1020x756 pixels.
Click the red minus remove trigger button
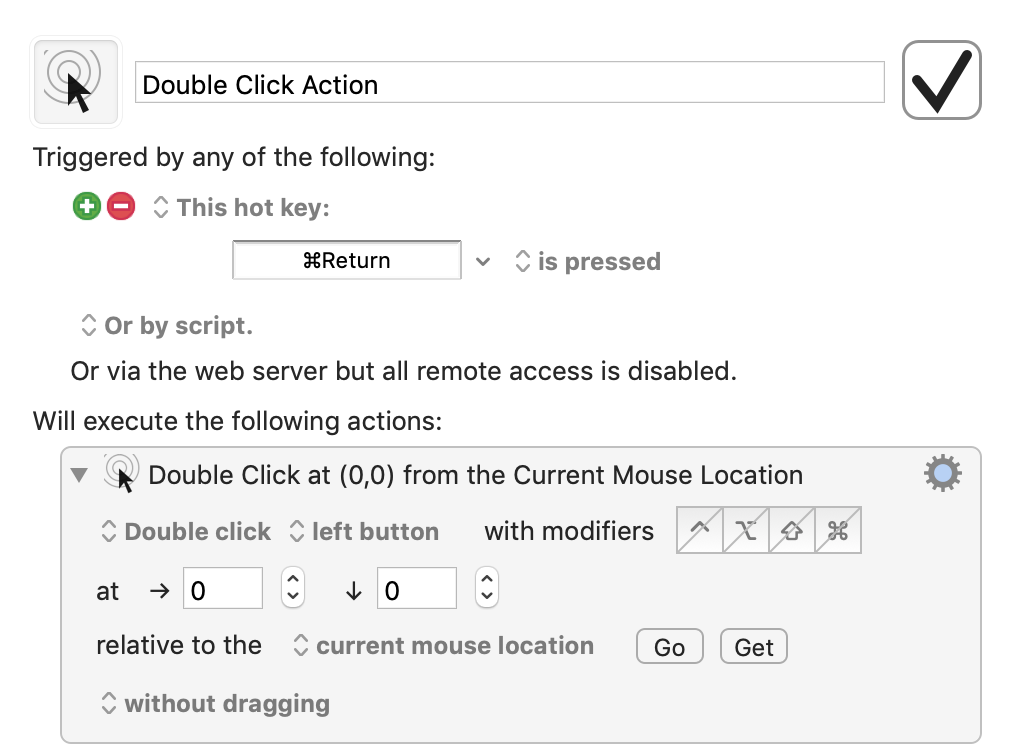[x=121, y=207]
